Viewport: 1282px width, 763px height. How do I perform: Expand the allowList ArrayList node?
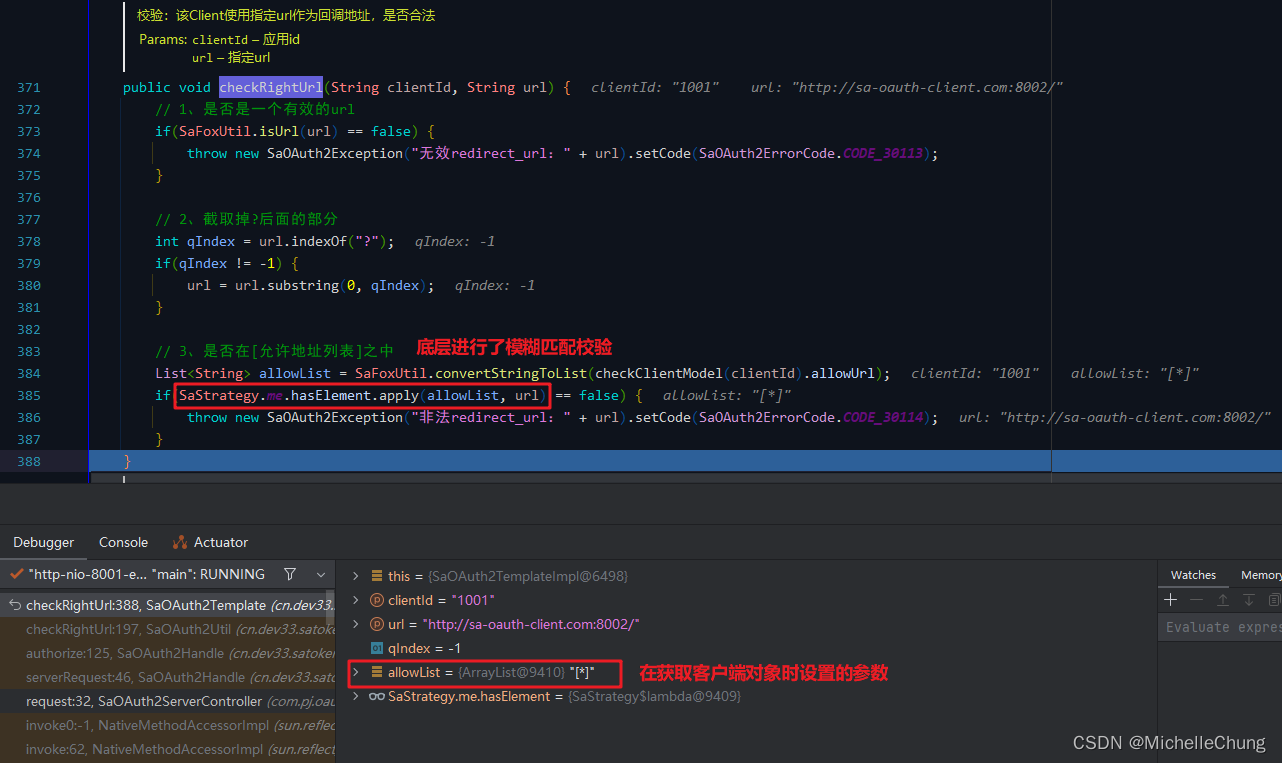tap(355, 672)
